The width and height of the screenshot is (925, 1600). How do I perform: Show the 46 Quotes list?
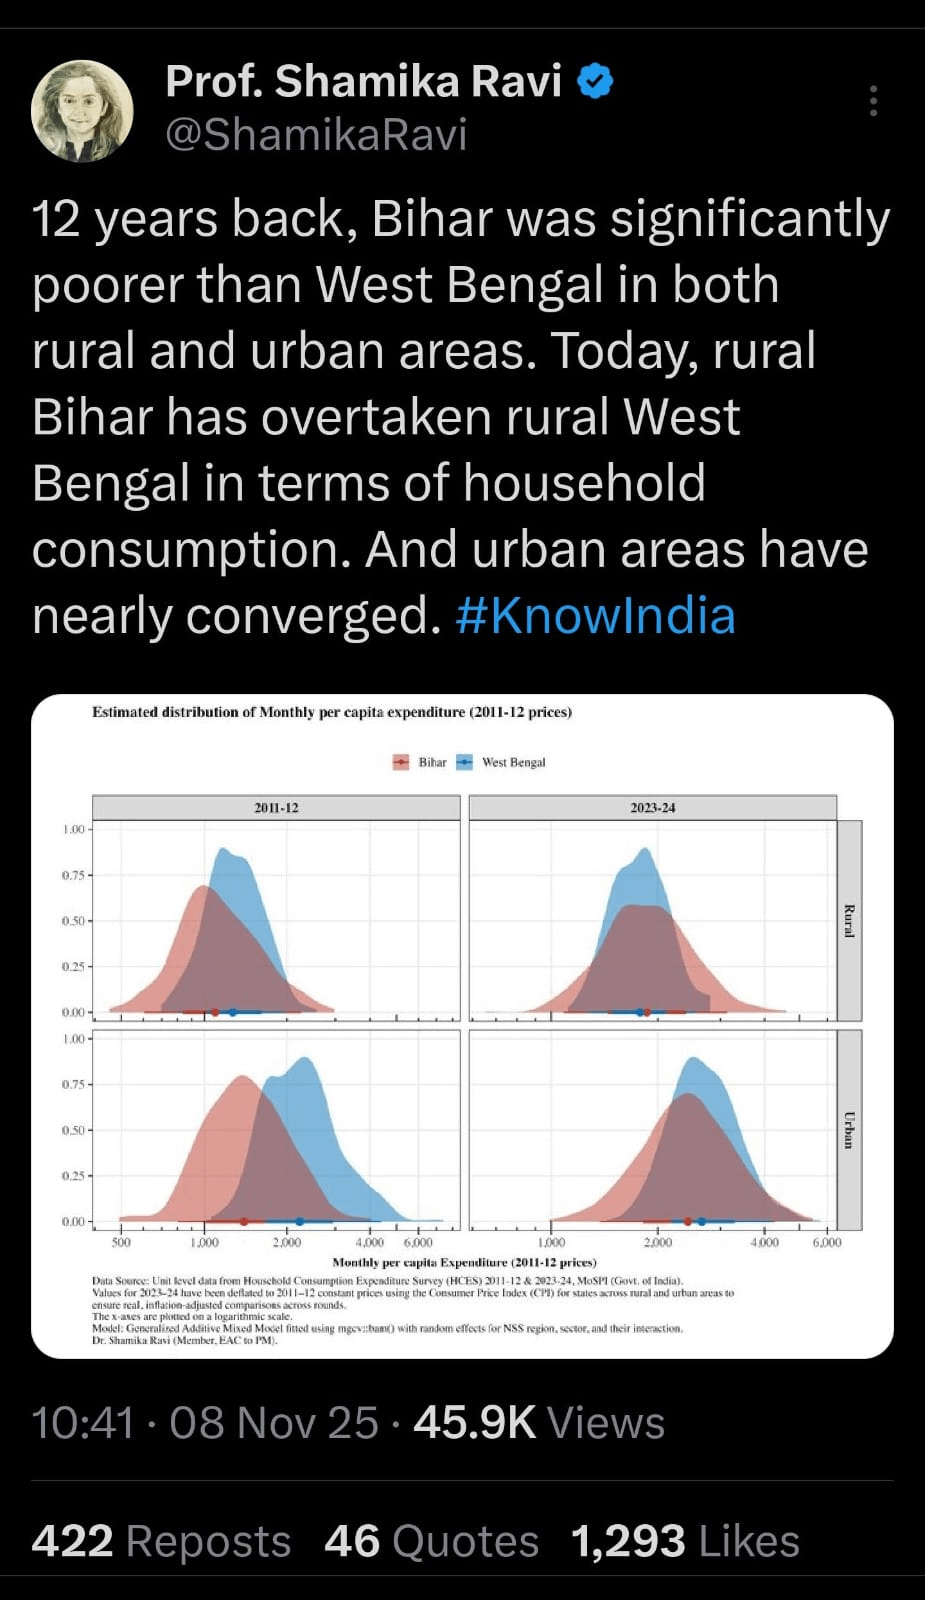pos(431,1541)
